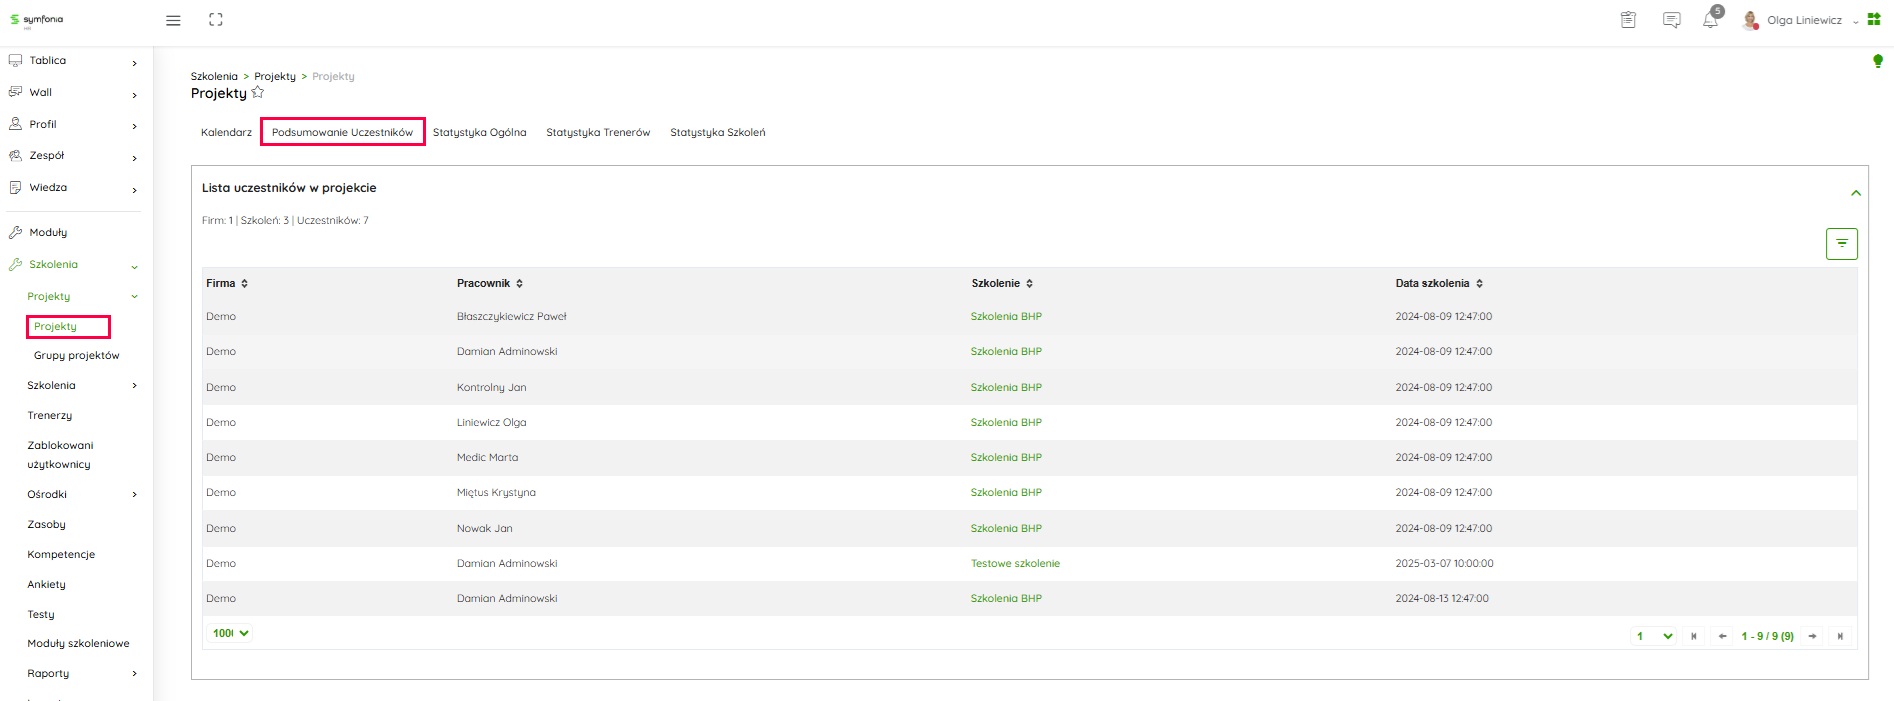This screenshot has height=701, width=1894.
Task: Sort table by Firma column
Action: coord(244,284)
